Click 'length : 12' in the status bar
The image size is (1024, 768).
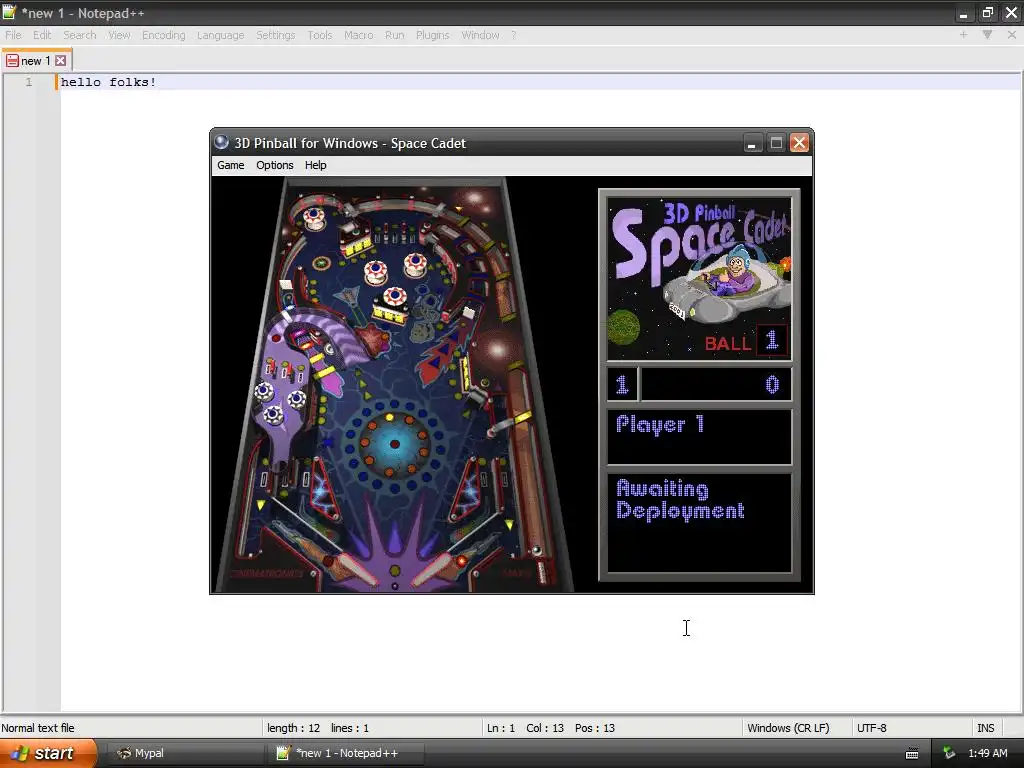[293, 728]
